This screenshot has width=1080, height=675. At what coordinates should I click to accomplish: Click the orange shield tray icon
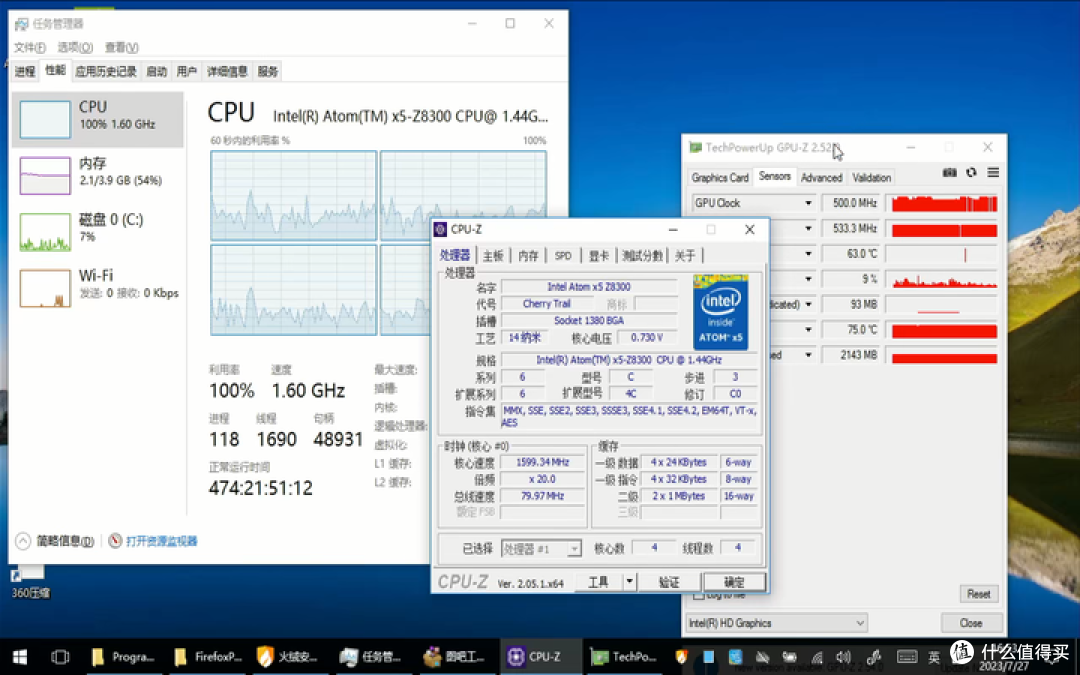point(681,657)
